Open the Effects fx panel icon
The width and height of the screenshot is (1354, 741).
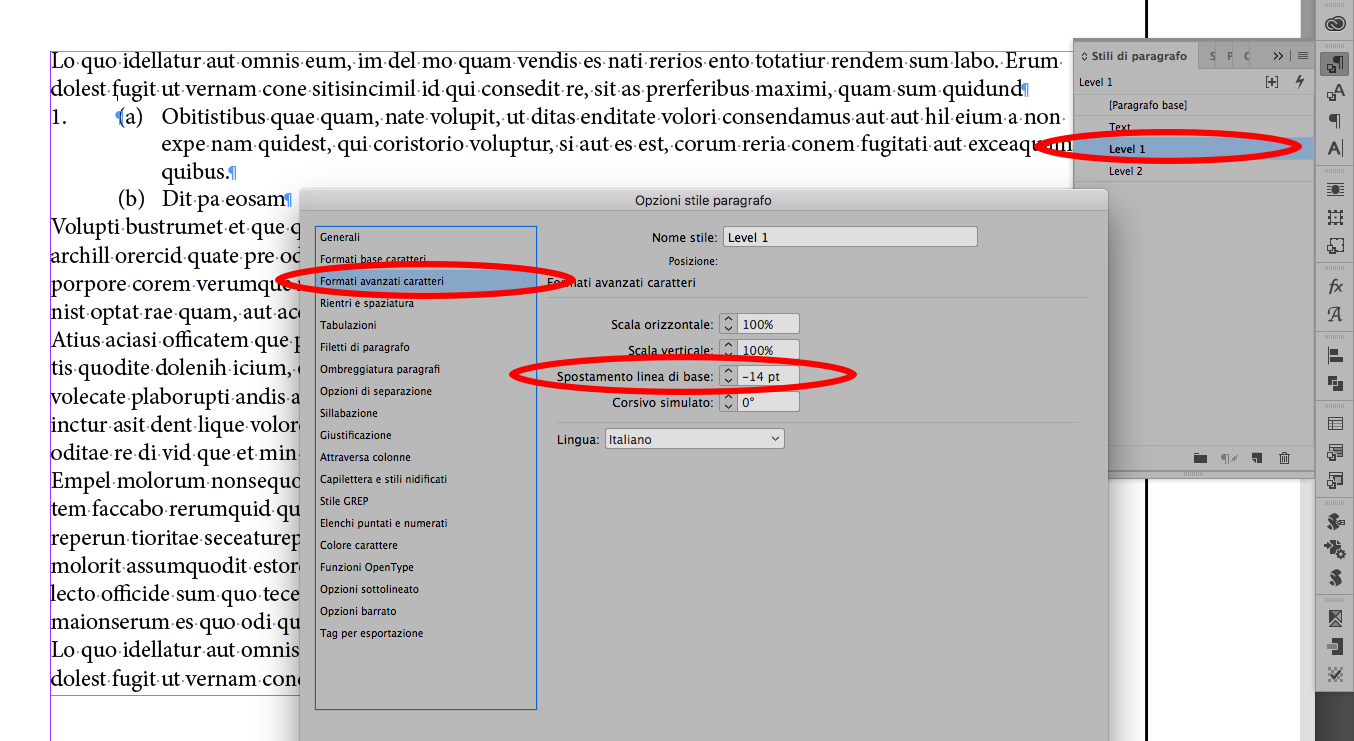(1335, 286)
